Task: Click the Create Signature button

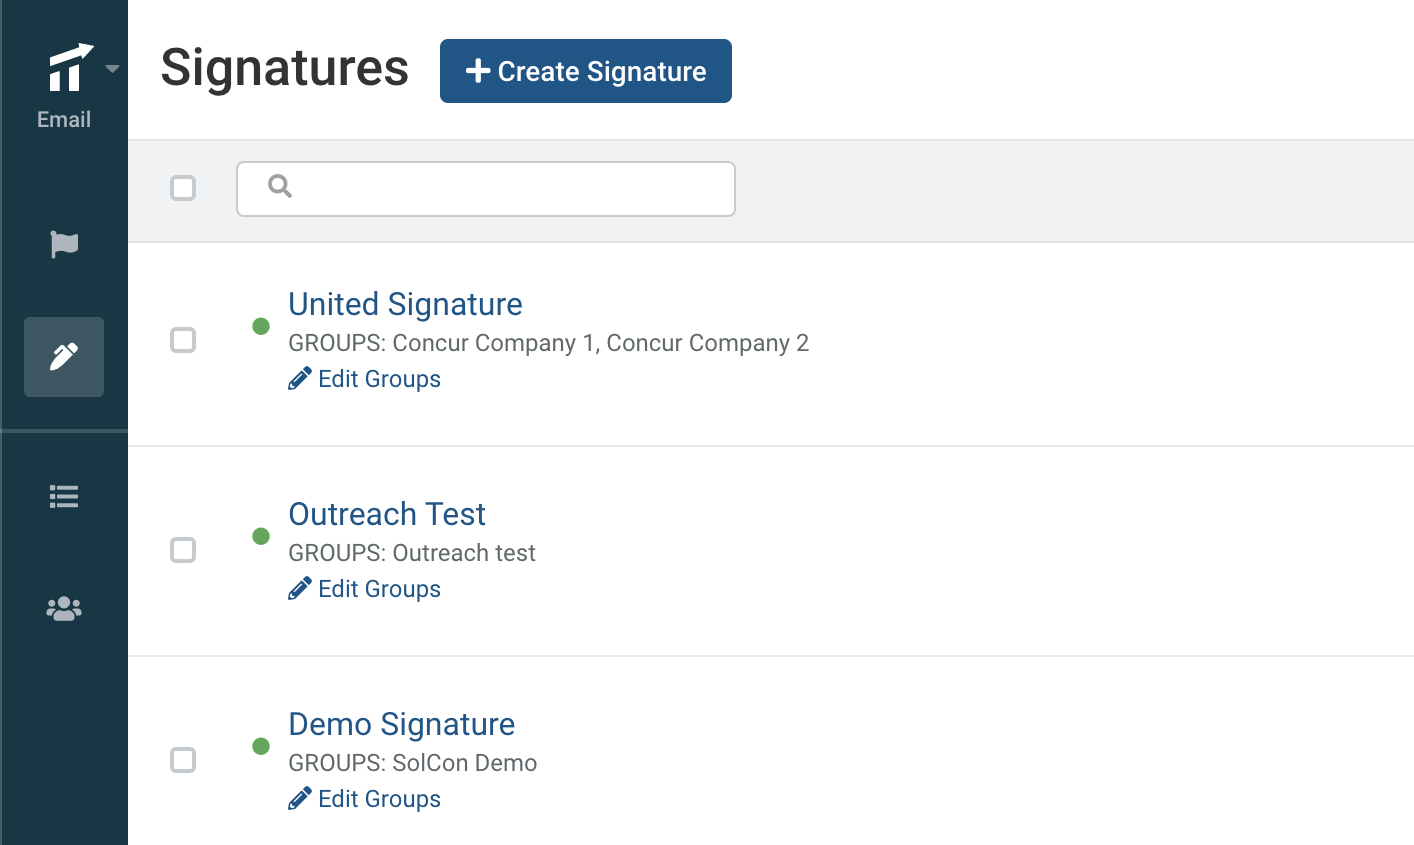Action: pyautogui.click(x=586, y=71)
